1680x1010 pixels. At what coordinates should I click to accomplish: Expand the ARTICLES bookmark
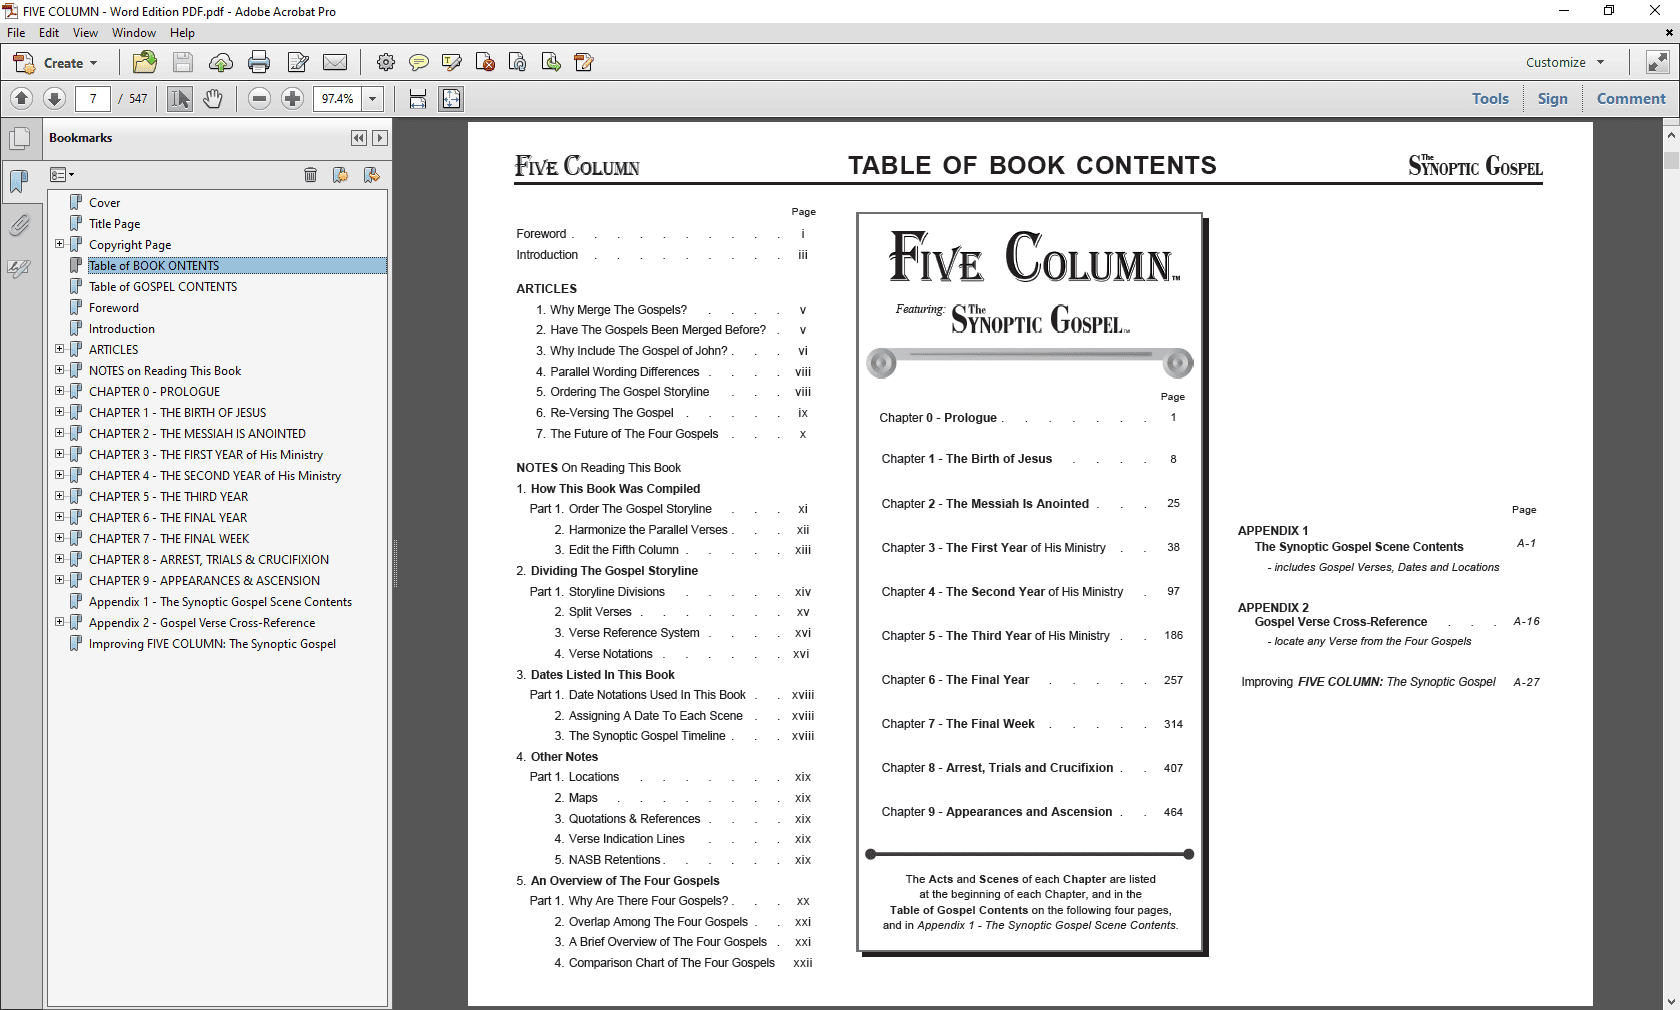[59, 349]
